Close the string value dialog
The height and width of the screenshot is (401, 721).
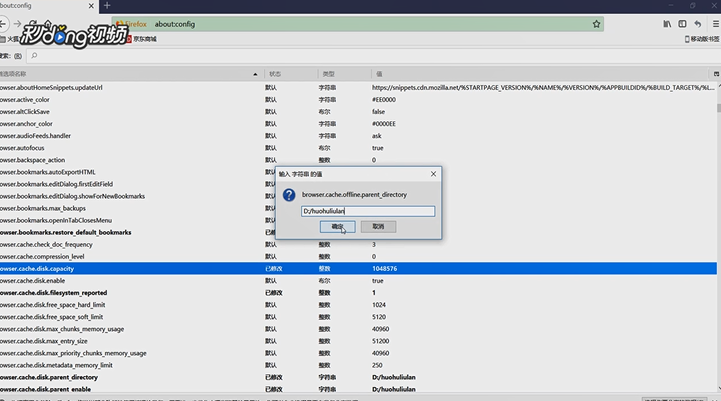tap(433, 174)
